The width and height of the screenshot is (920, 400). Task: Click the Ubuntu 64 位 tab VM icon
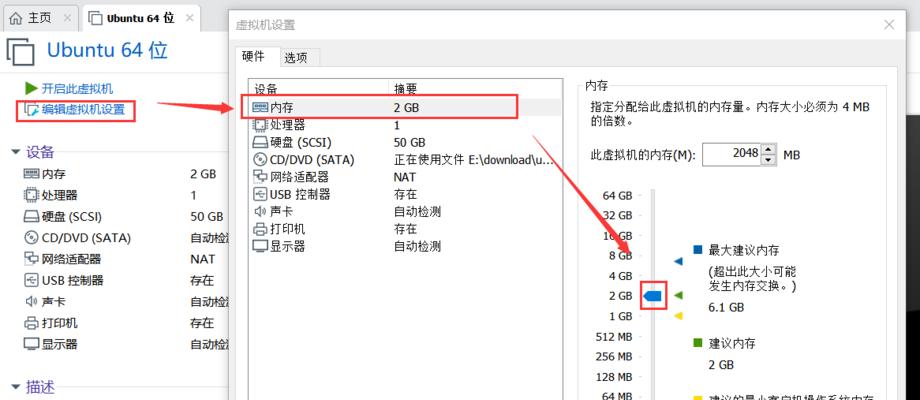click(x=95, y=18)
